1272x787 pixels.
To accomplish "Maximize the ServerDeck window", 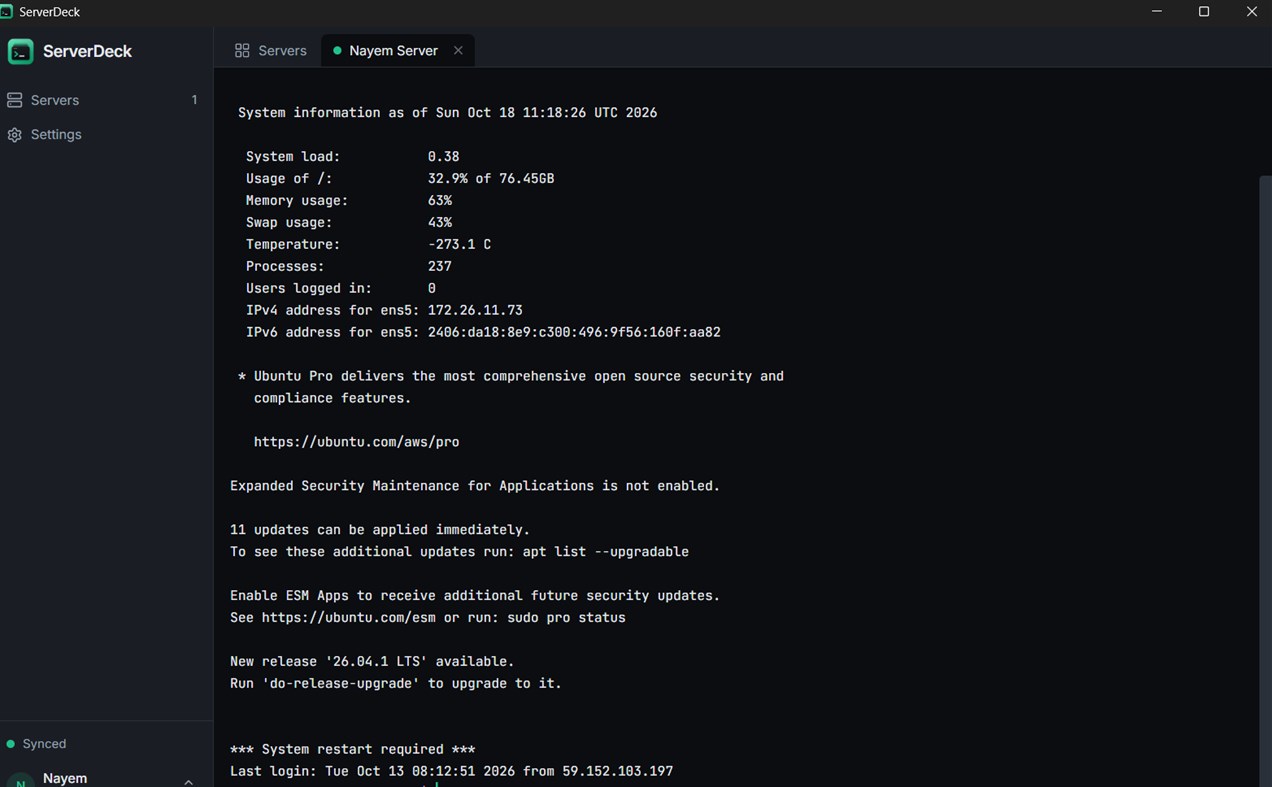I will point(1204,11).
